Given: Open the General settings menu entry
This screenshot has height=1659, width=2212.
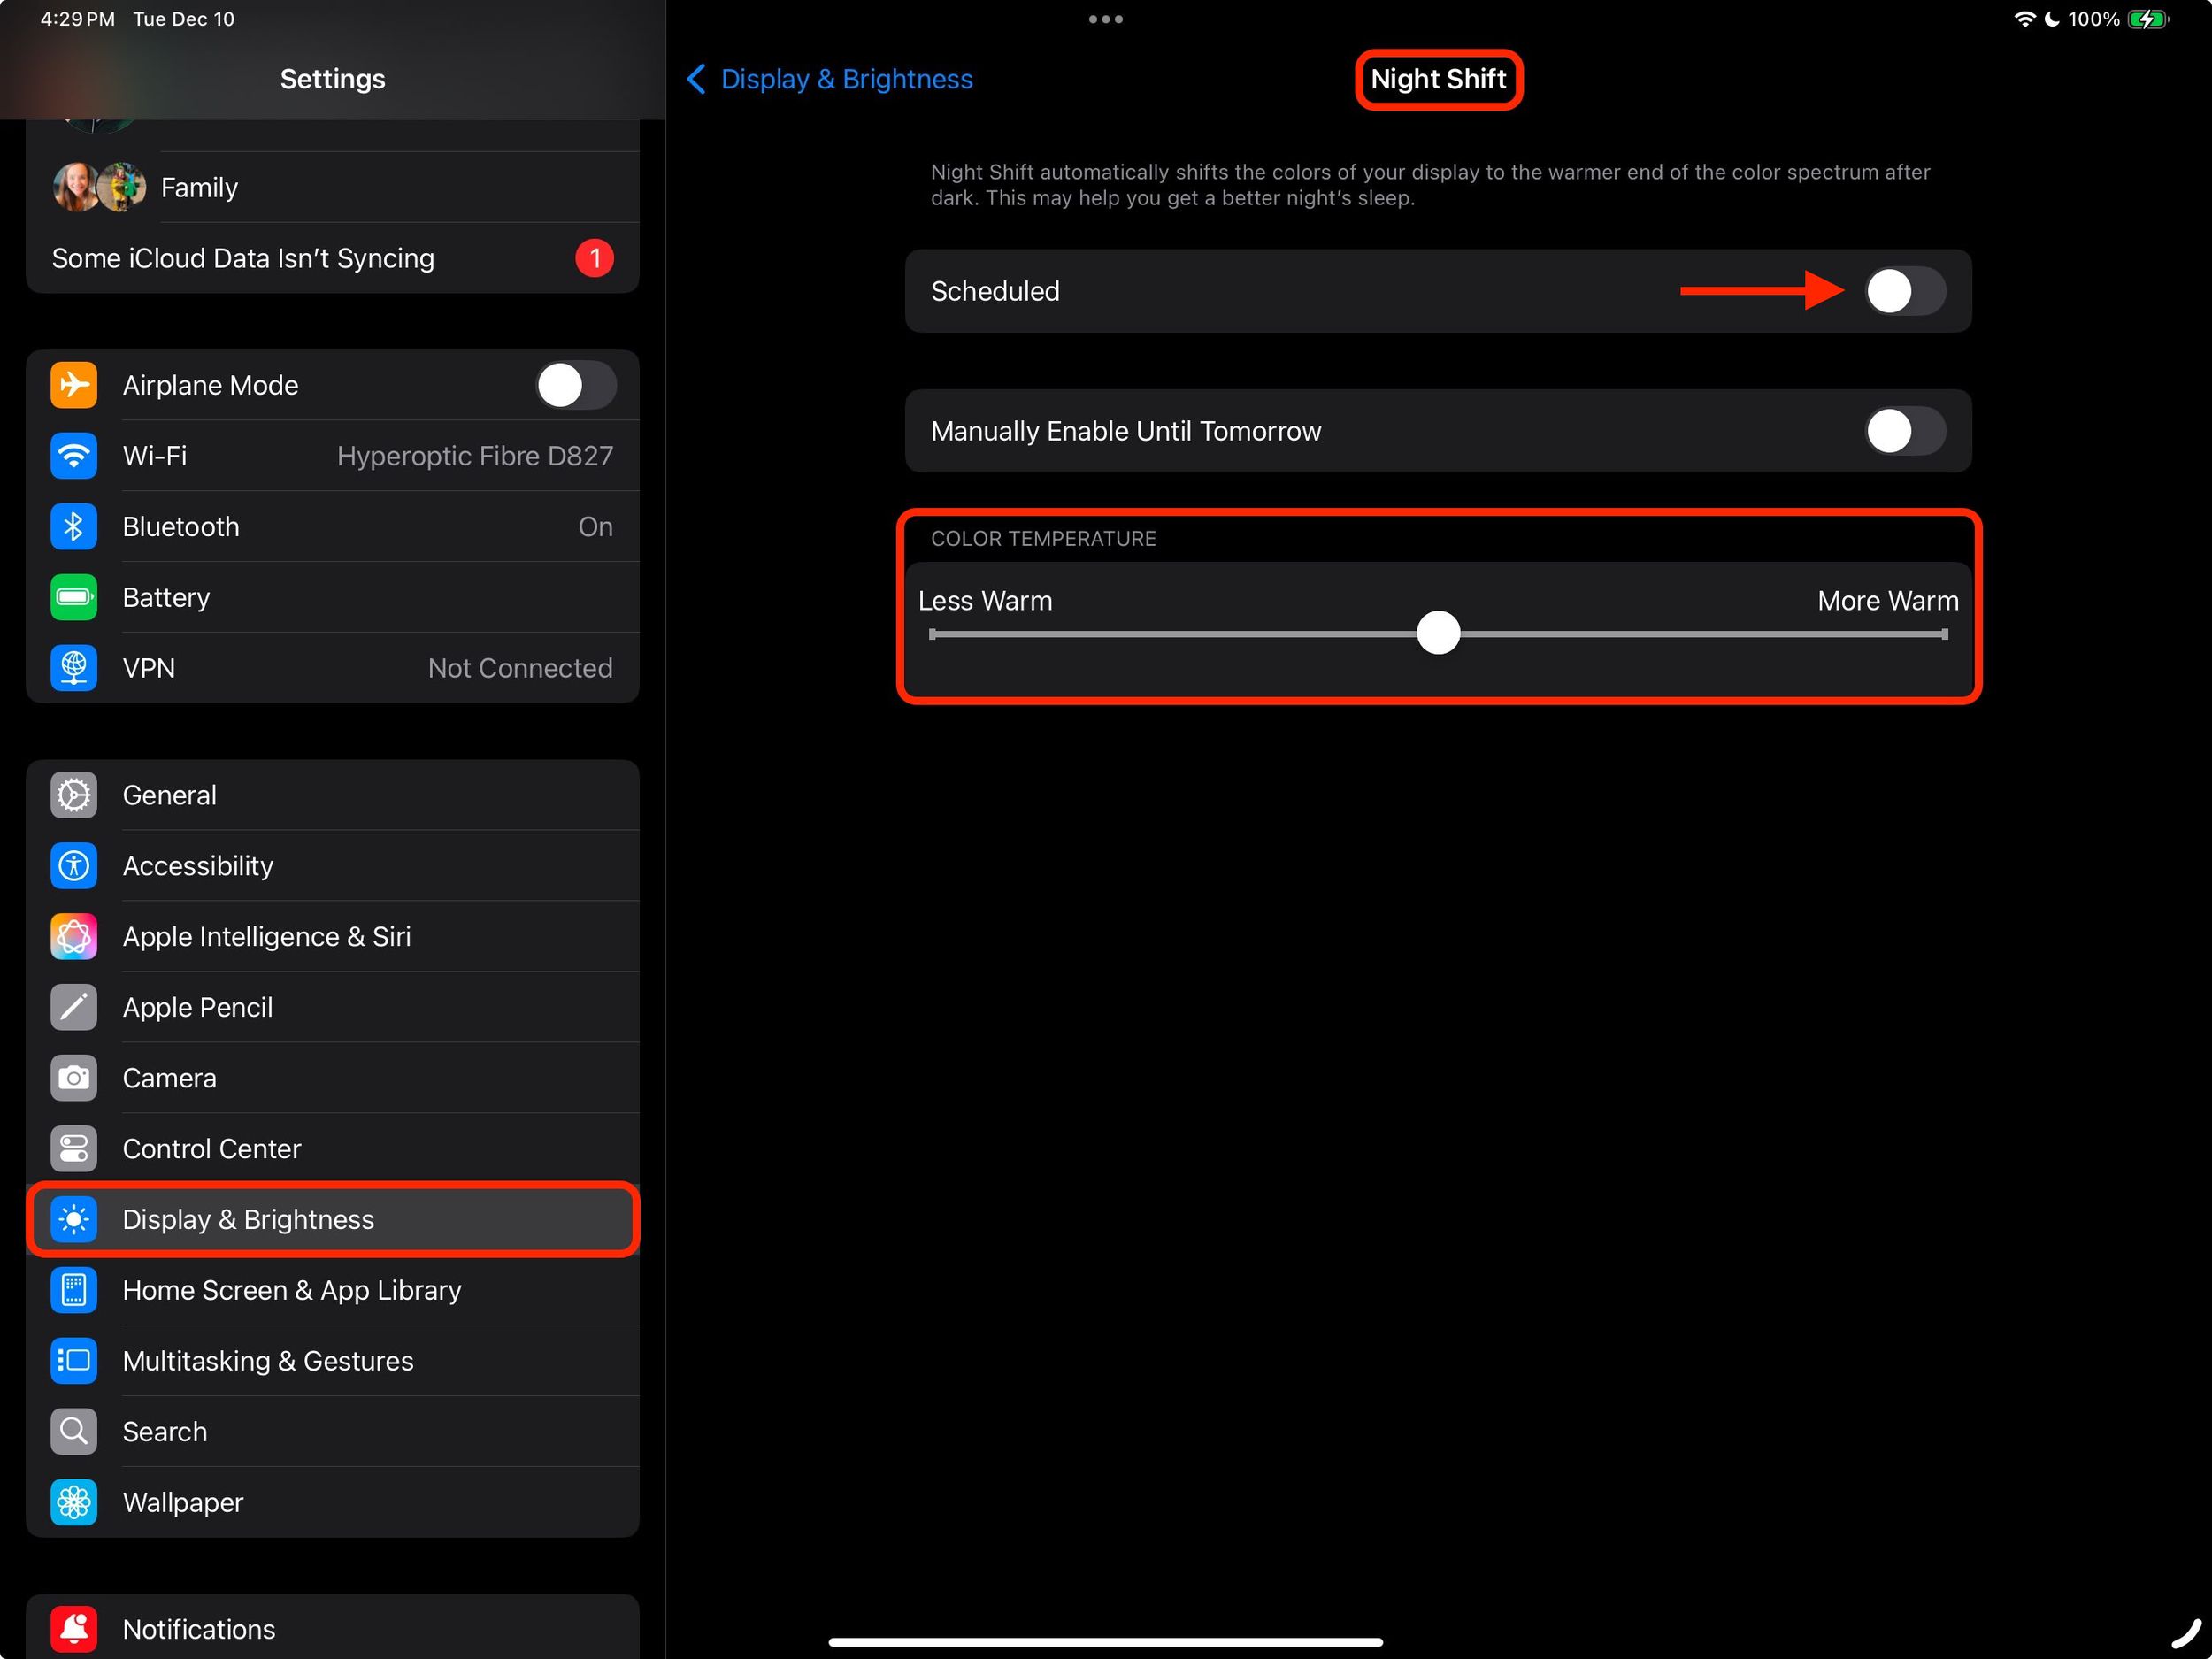Looking at the screenshot, I should (x=170, y=794).
